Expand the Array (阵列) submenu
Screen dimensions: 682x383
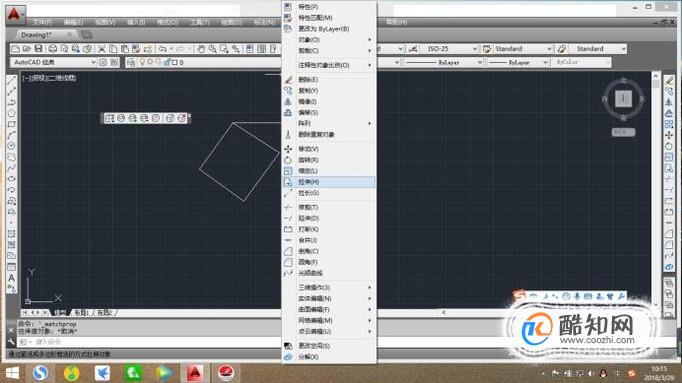click(329, 123)
